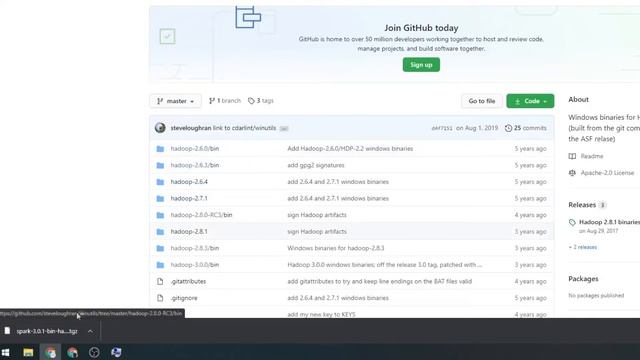The image size is (640, 360).
Task: Open commit 'Add Hadoop-2.6.0/HDP-2.2 windows binaries'
Action: (x=350, y=149)
